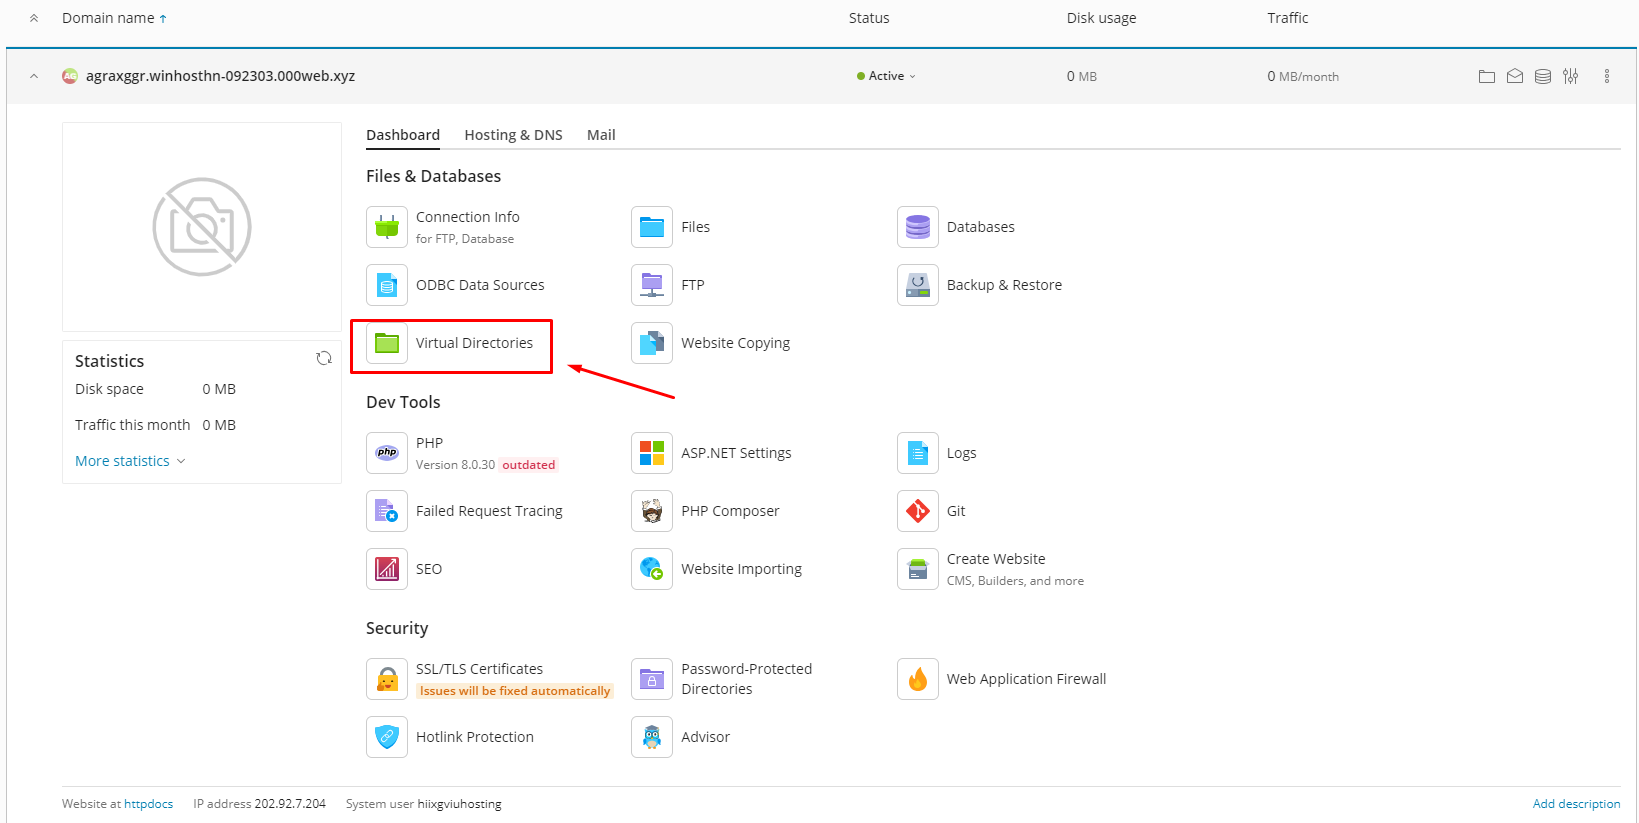Open the Web Application Firewall flame icon
Screen dimensions: 1639x823
pyautogui.click(x=918, y=679)
